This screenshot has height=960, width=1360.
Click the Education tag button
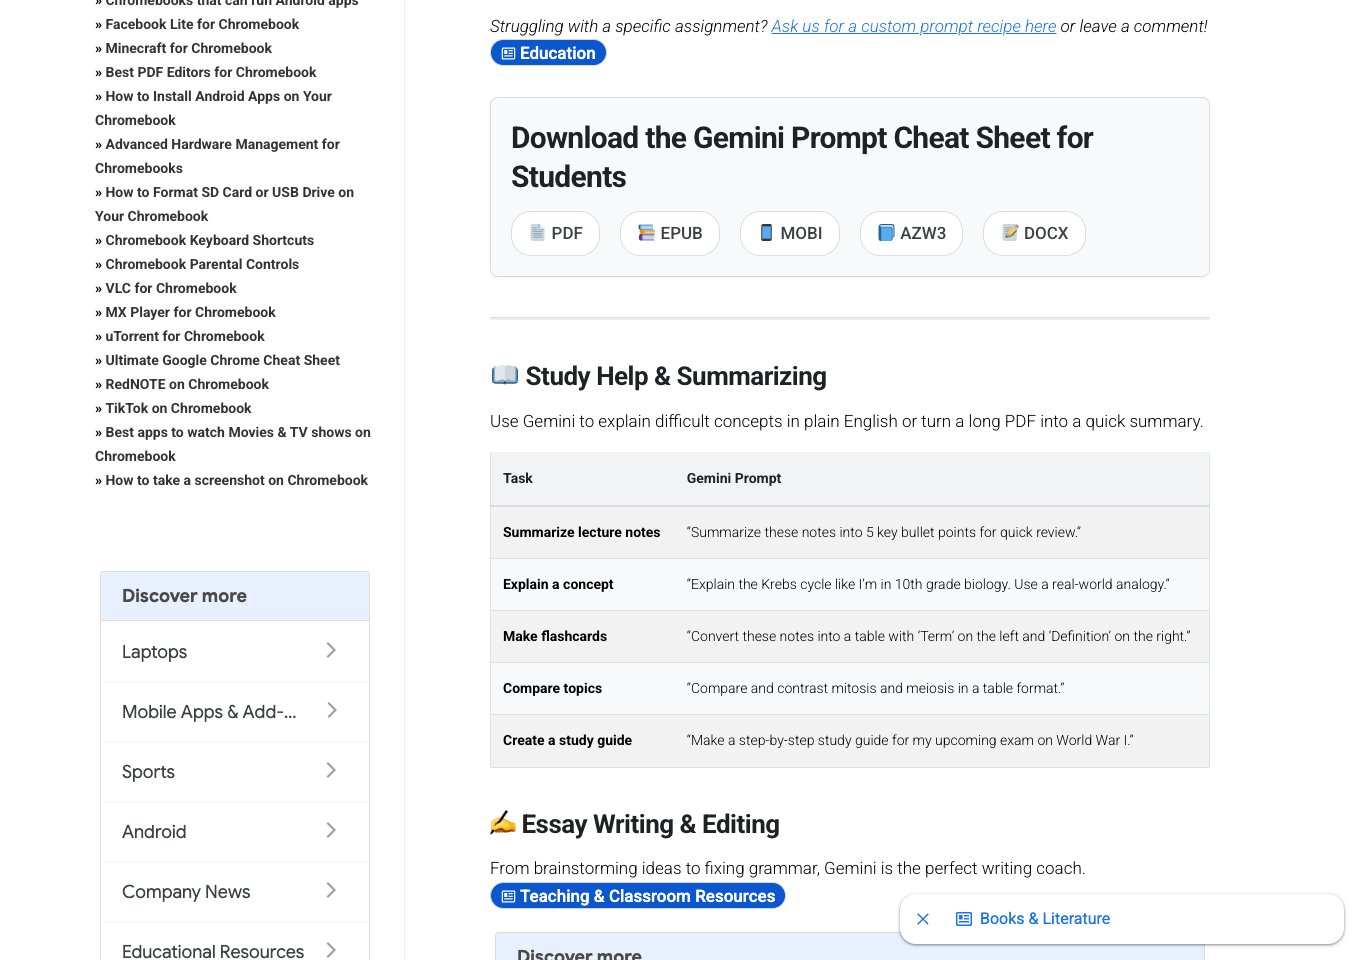(x=548, y=53)
